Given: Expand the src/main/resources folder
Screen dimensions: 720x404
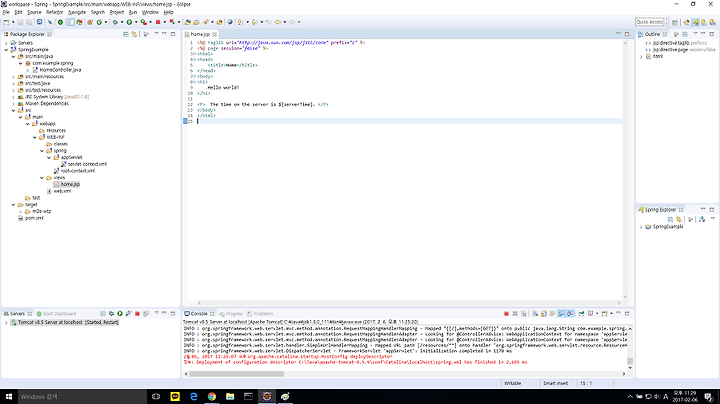Looking at the screenshot, I should pyautogui.click(x=13, y=77).
